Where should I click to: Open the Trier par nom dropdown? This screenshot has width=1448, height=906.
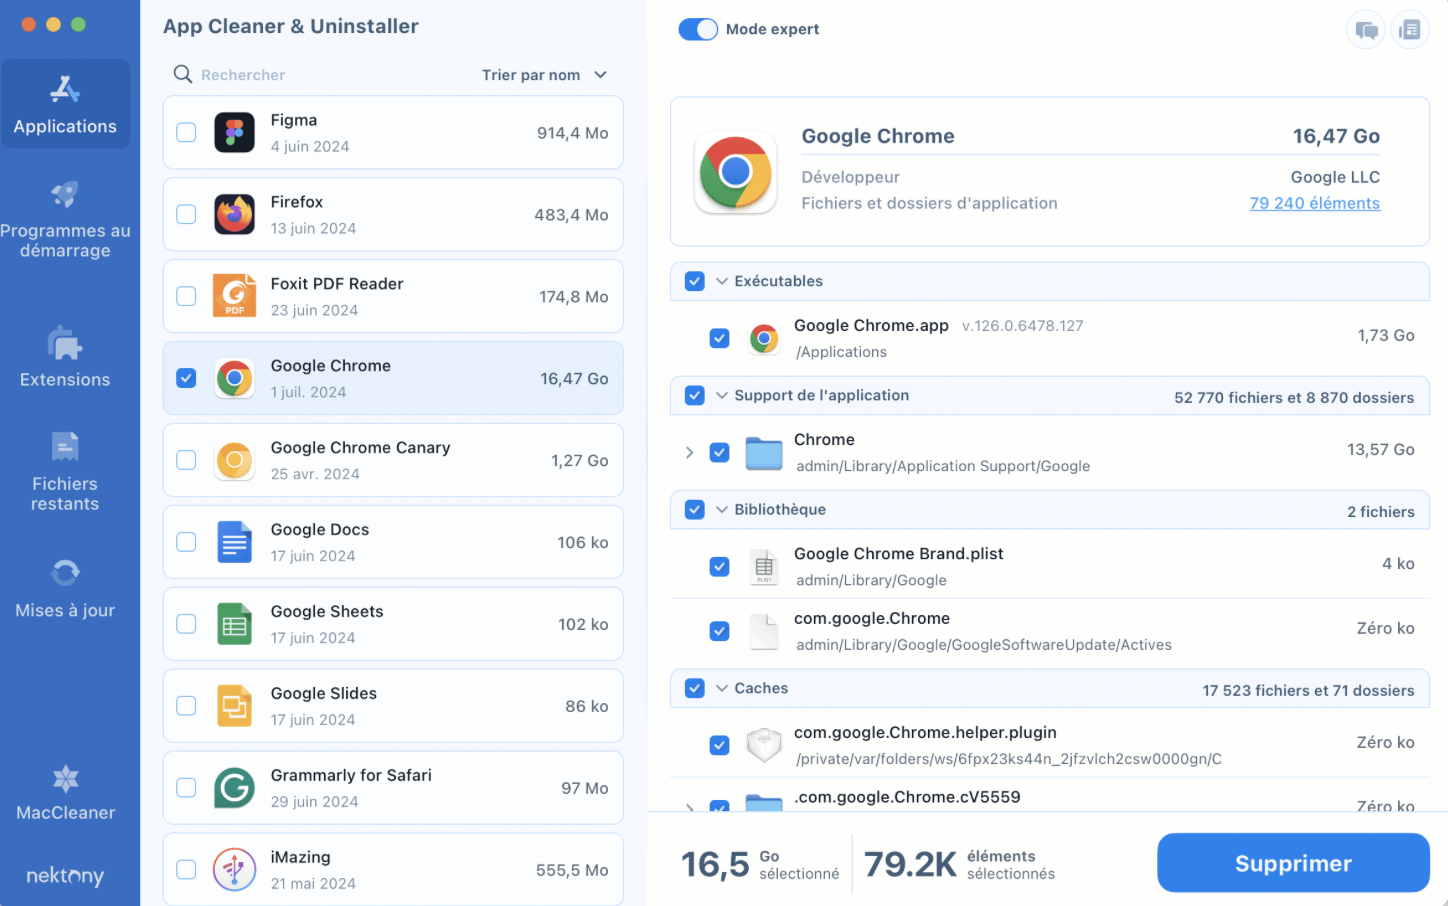click(x=545, y=74)
